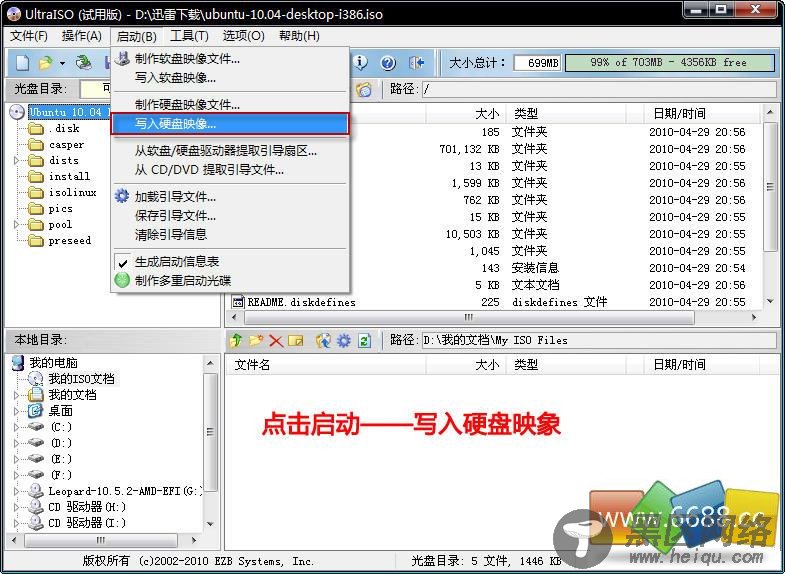The width and height of the screenshot is (785, 574).
Task: Open the 选项(O) menu
Action: click(x=243, y=36)
